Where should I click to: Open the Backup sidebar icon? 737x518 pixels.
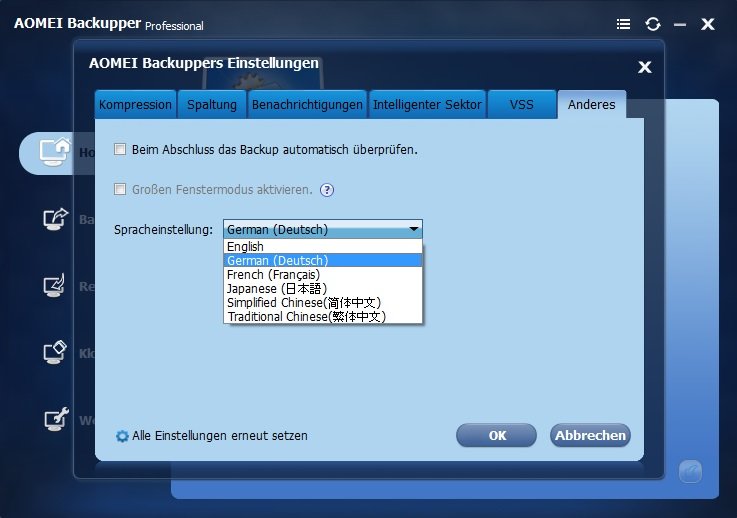coord(55,219)
